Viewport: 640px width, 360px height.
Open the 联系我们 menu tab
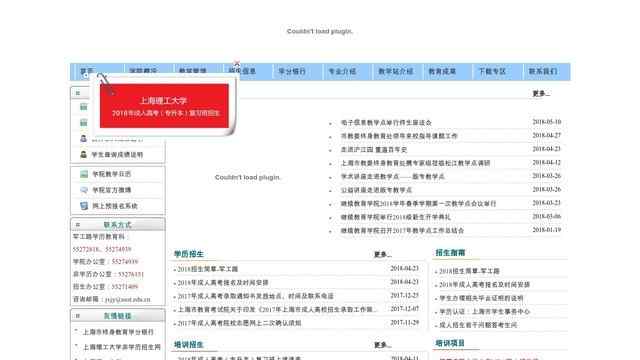[x=542, y=71]
